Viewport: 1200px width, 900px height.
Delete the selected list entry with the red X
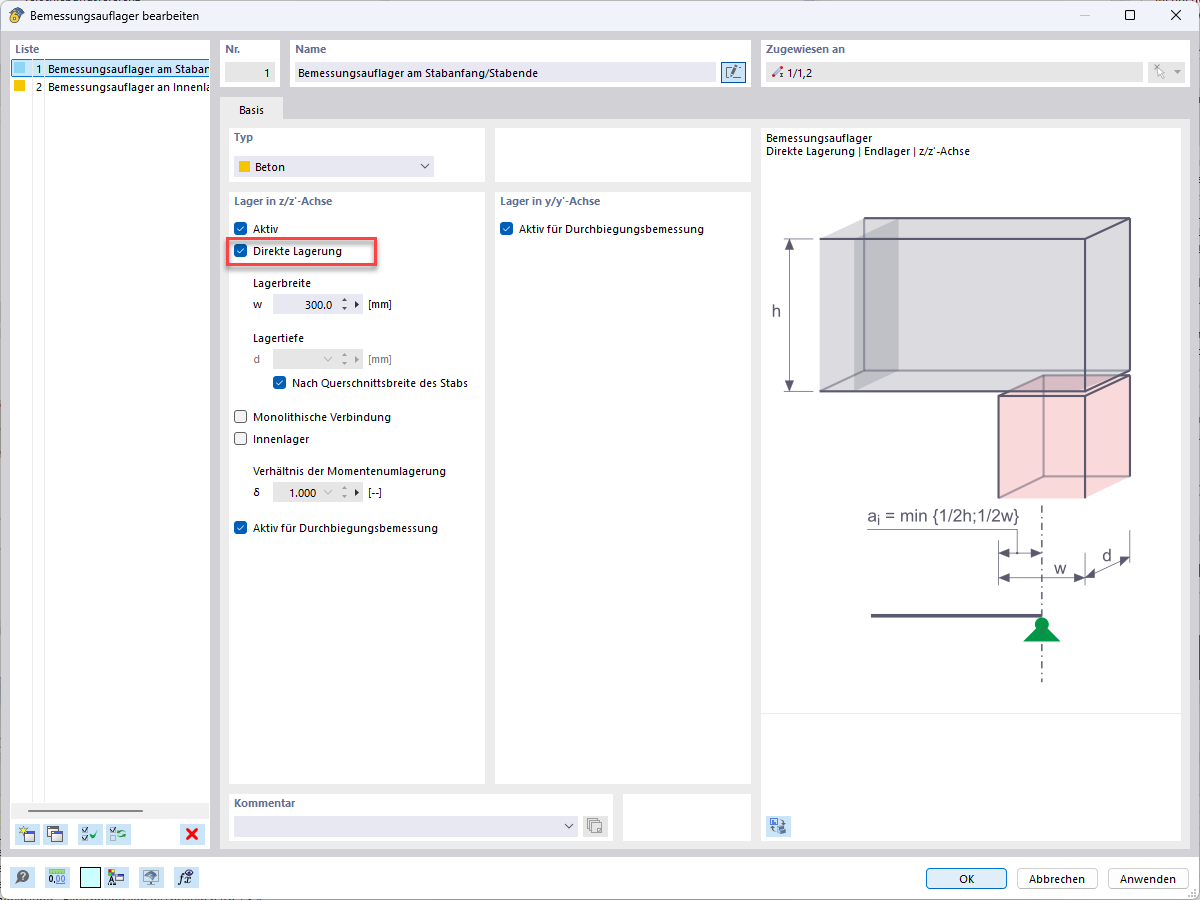pyautogui.click(x=192, y=834)
